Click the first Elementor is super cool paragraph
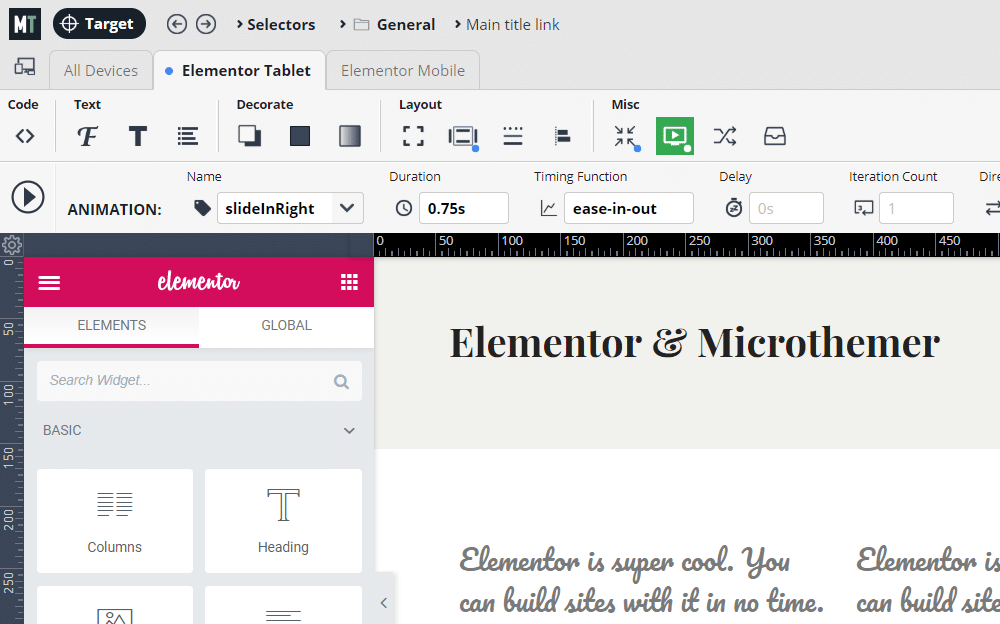 [641, 581]
